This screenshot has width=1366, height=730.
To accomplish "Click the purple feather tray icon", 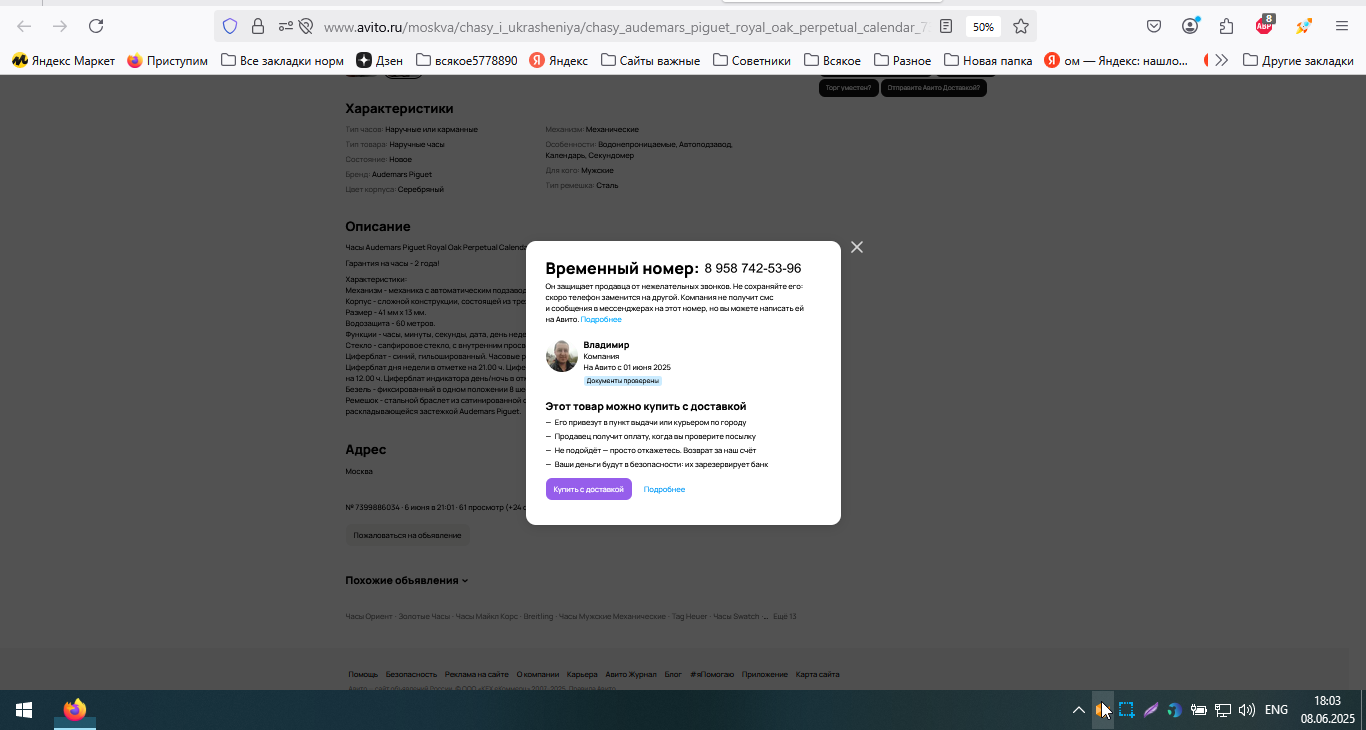I will tap(1151, 710).
